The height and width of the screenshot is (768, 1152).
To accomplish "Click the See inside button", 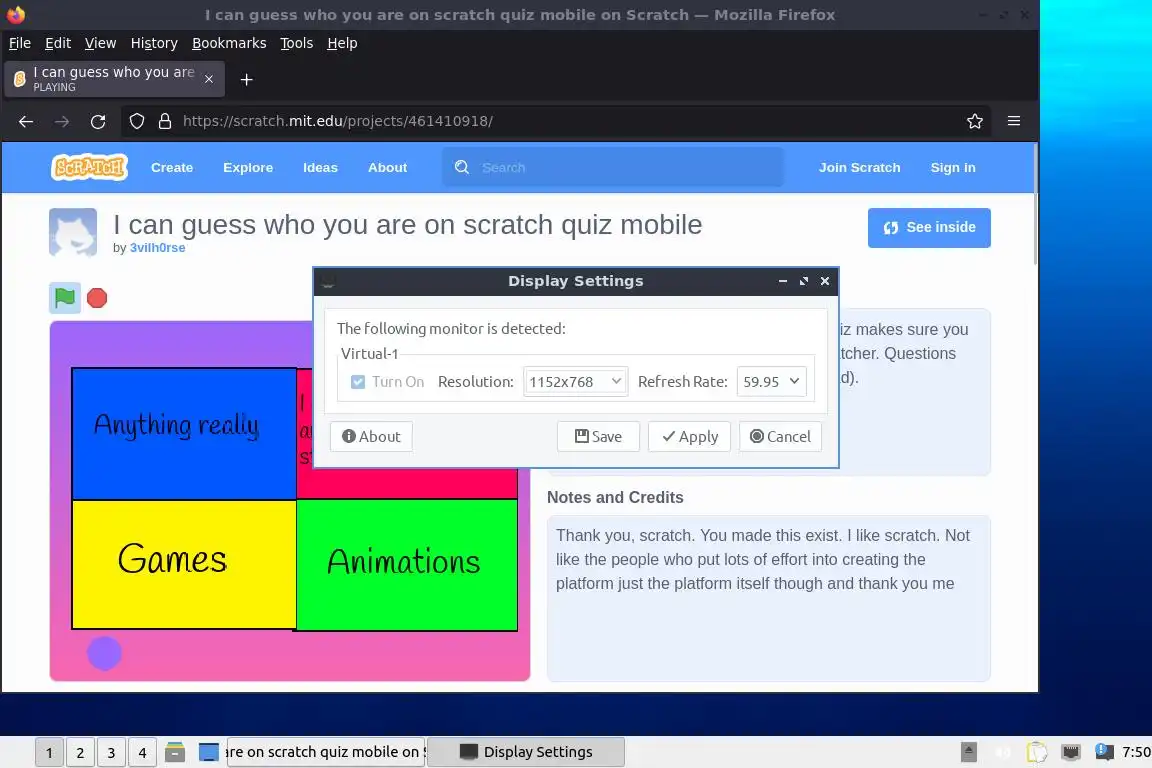I will [x=929, y=228].
